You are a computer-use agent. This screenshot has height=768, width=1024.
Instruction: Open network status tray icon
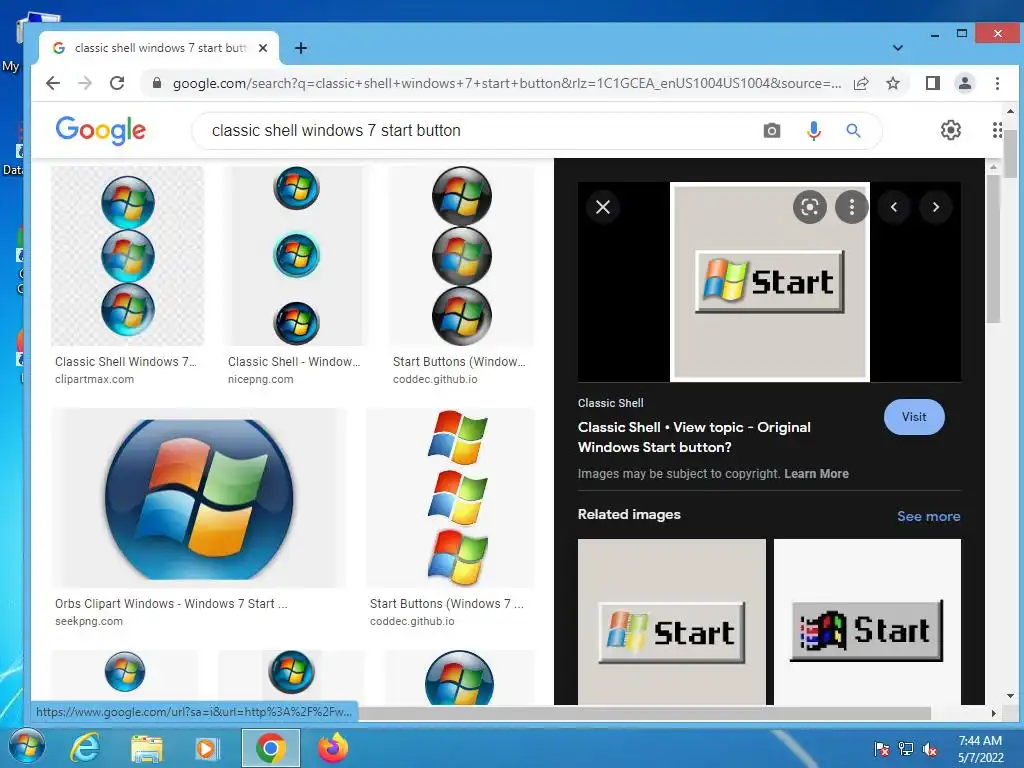(906, 749)
